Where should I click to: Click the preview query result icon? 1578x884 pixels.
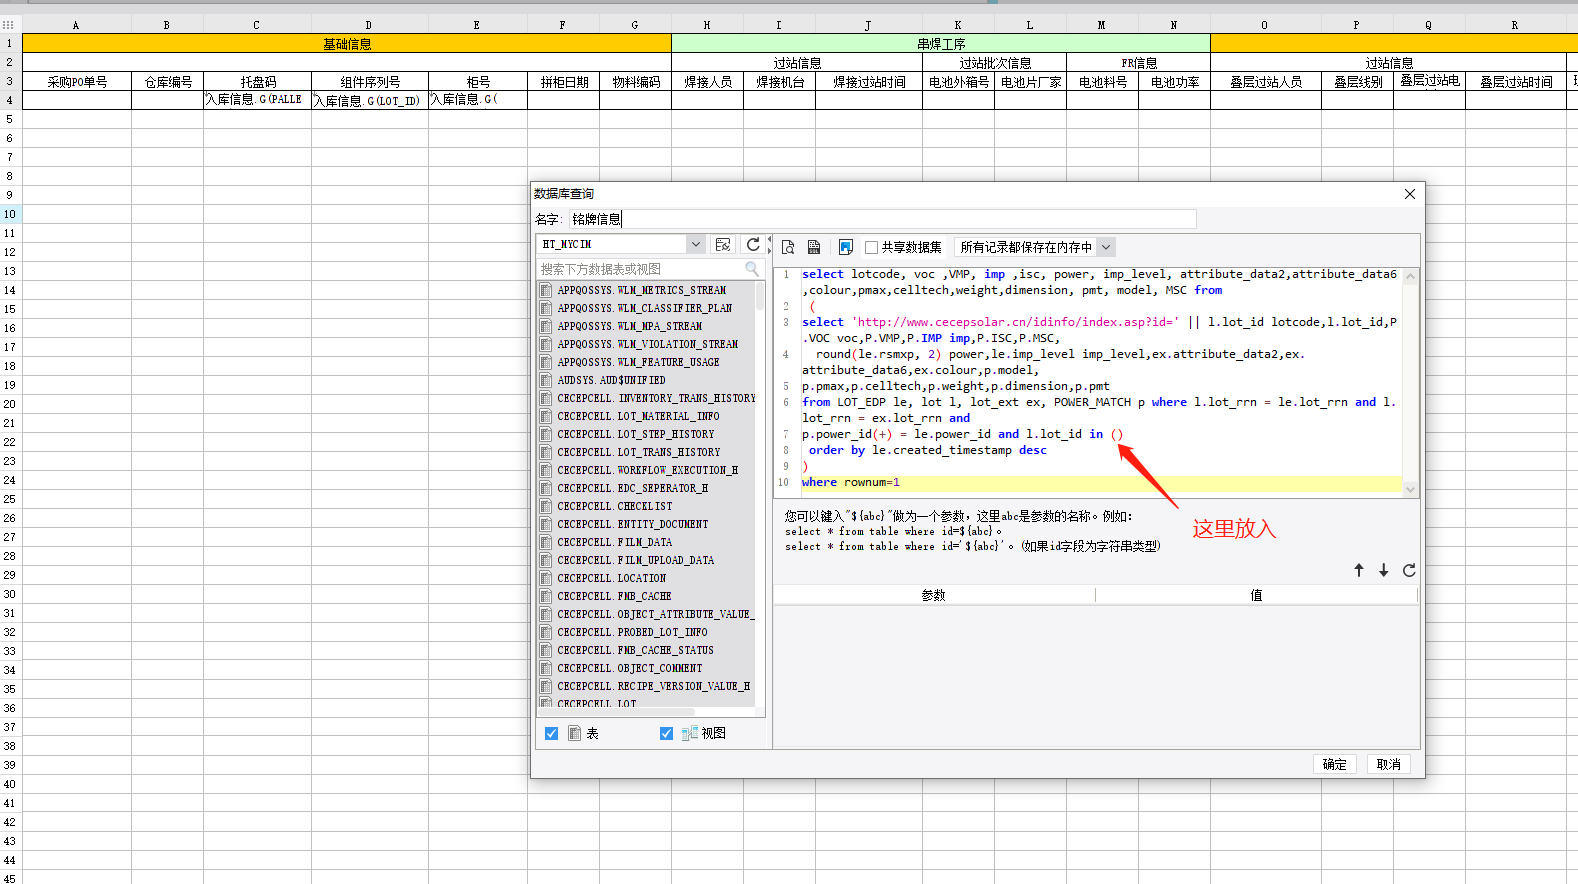[788, 247]
